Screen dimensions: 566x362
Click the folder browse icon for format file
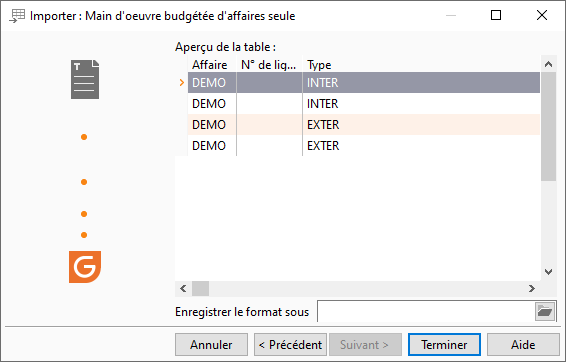545,311
